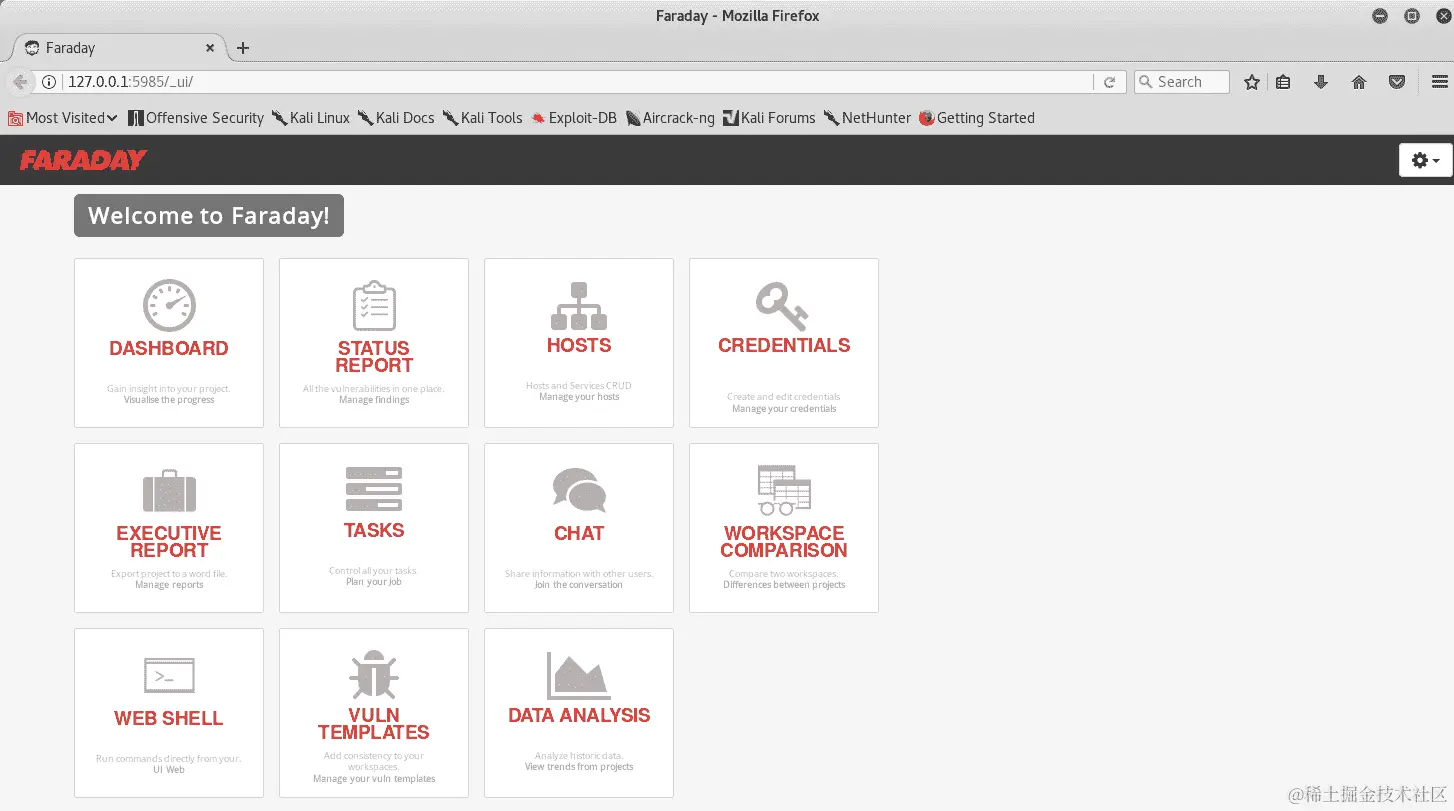Open the Offensive Security bookmark
This screenshot has width=1454, height=811.
tap(196, 118)
